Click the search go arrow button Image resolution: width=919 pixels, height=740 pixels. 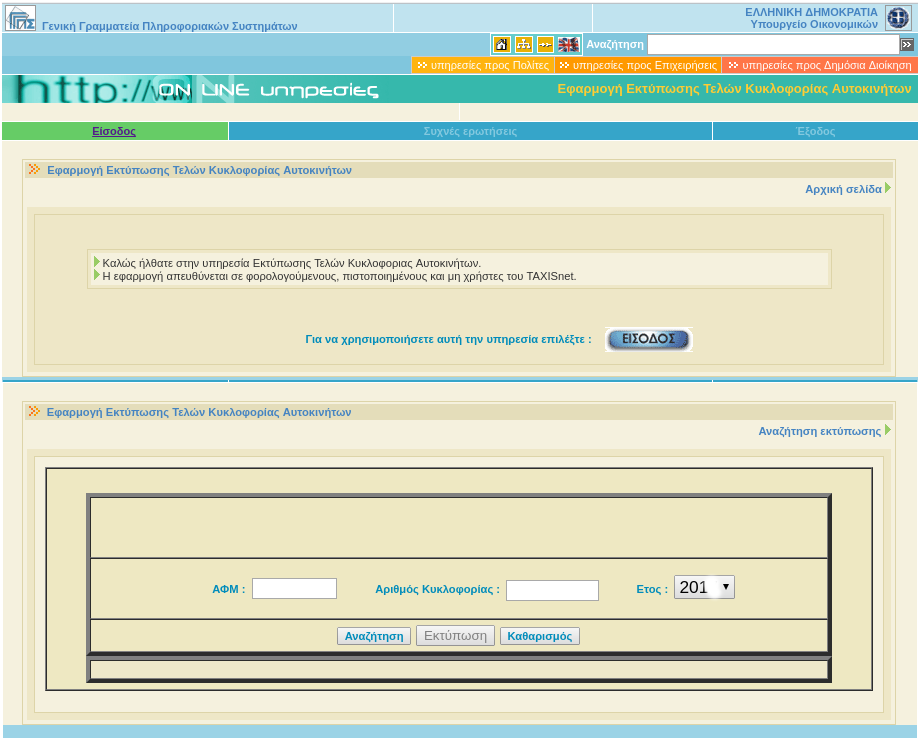pos(907,45)
